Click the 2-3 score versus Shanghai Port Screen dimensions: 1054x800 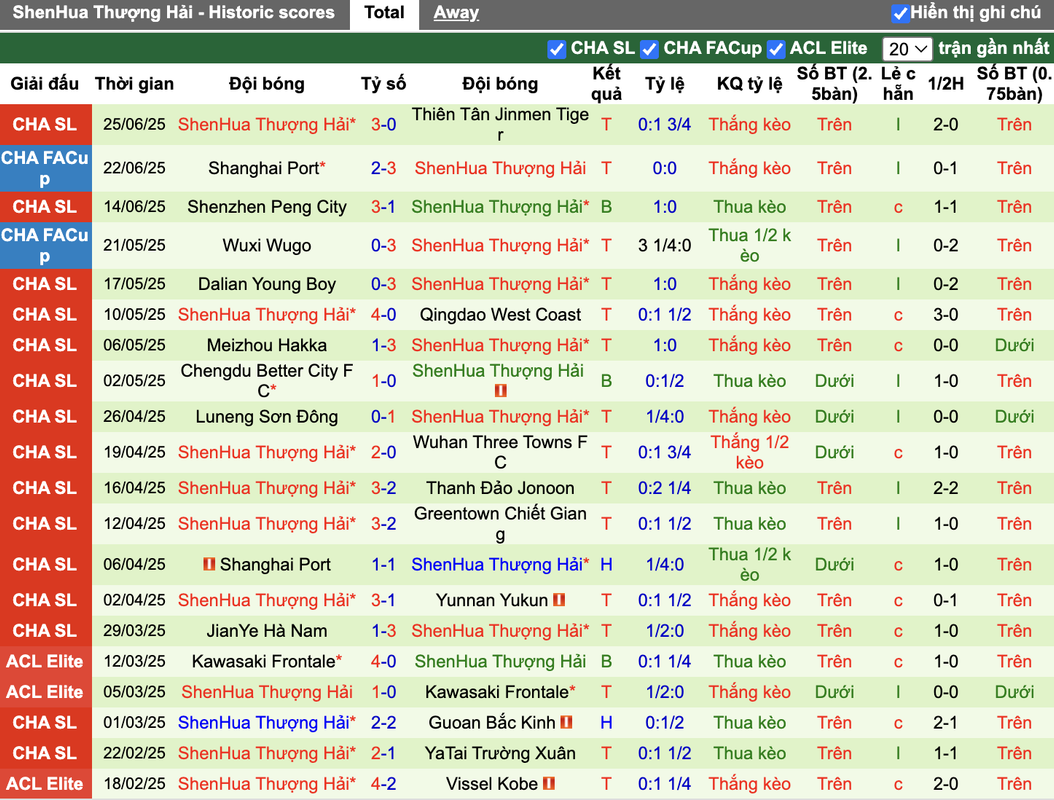[x=383, y=168]
